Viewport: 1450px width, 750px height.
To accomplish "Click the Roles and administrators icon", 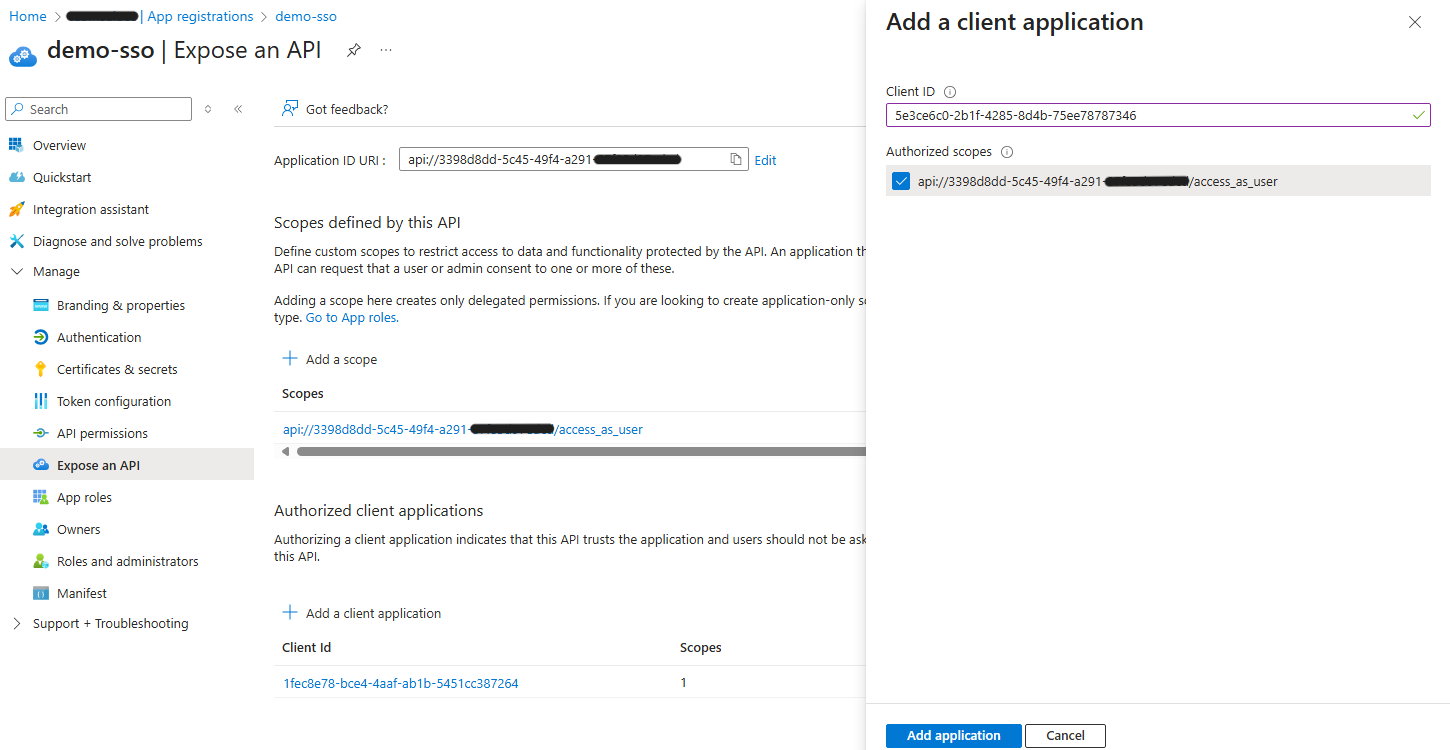I will [40, 561].
